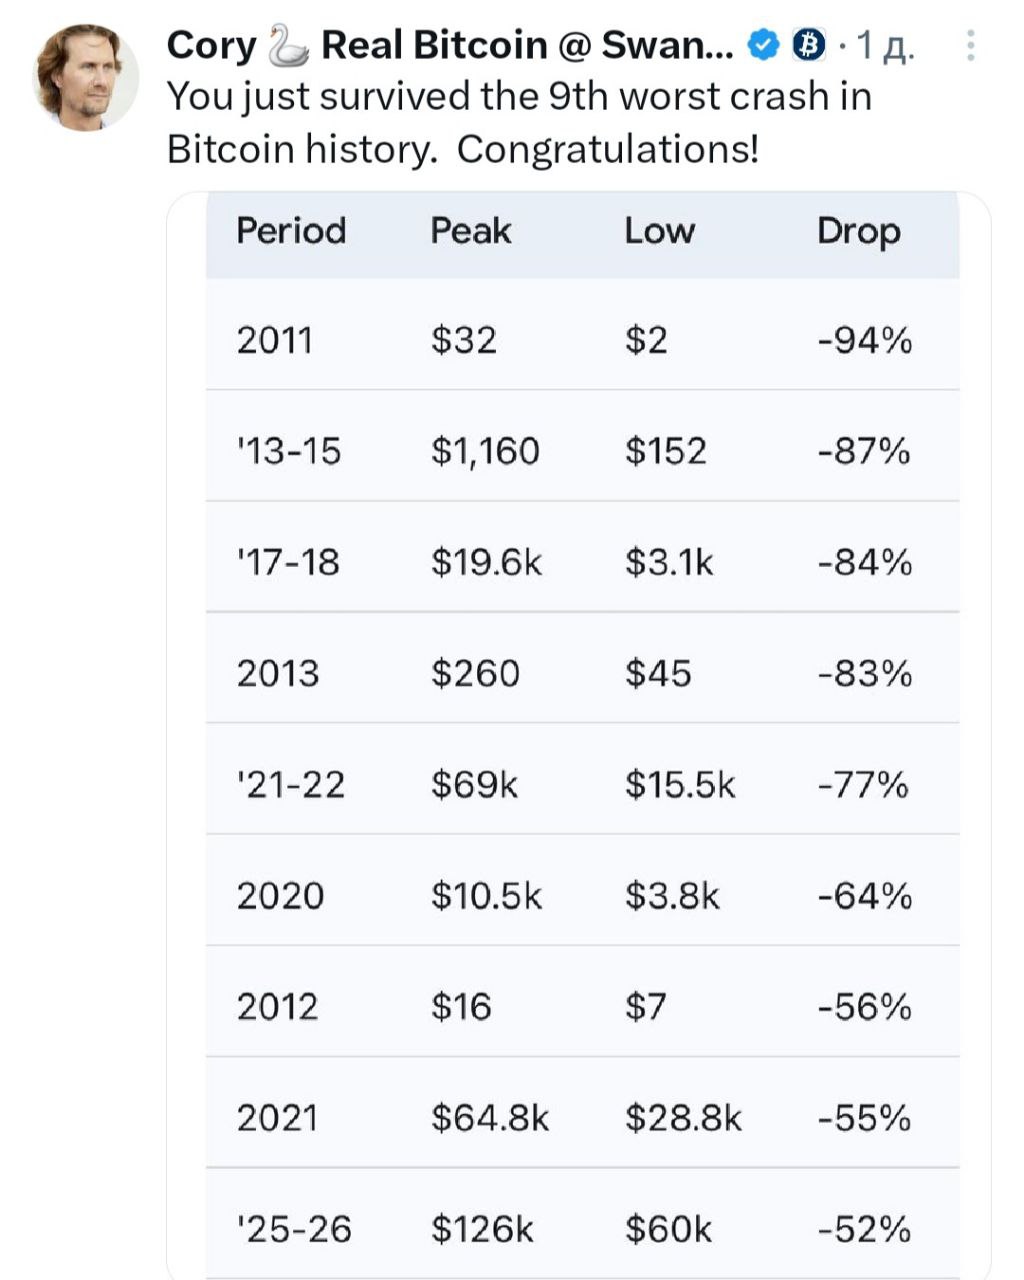Click the -52% drop value

coord(864,1229)
